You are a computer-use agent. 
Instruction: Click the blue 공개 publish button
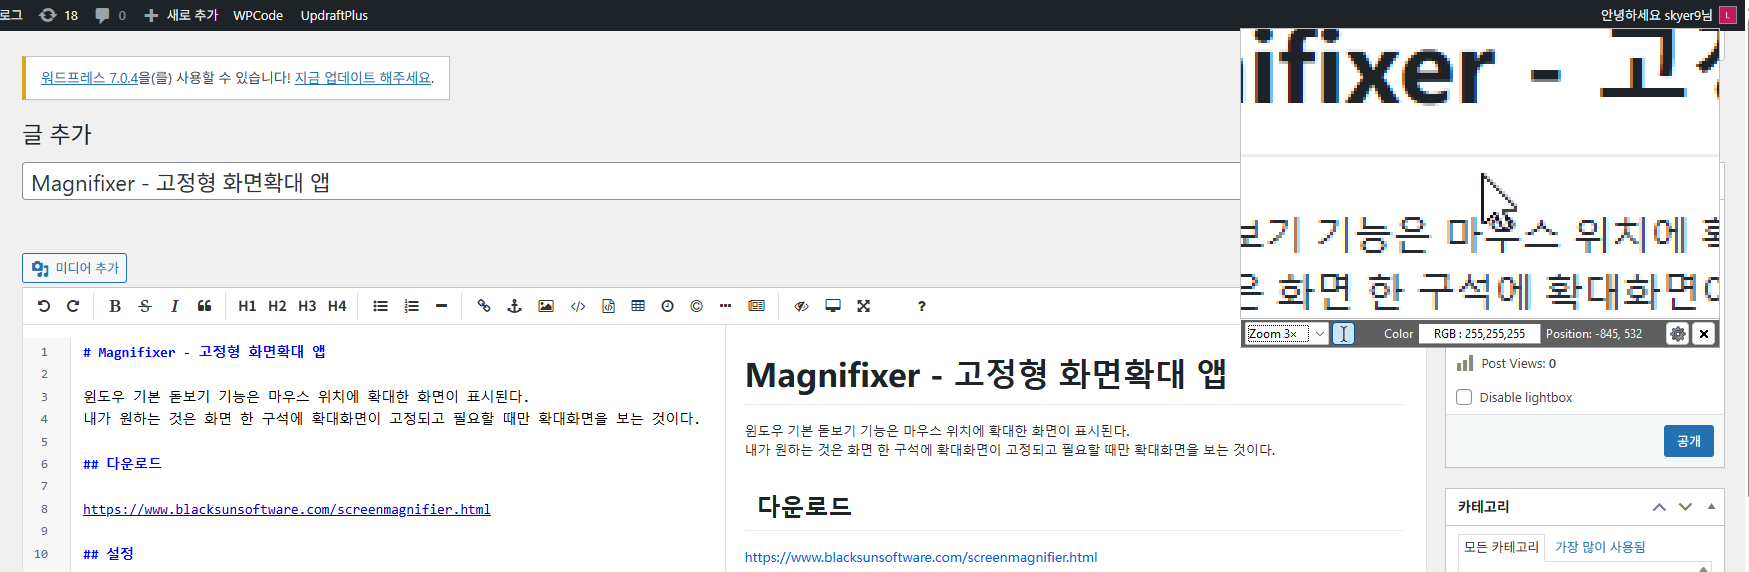[x=1689, y=441]
